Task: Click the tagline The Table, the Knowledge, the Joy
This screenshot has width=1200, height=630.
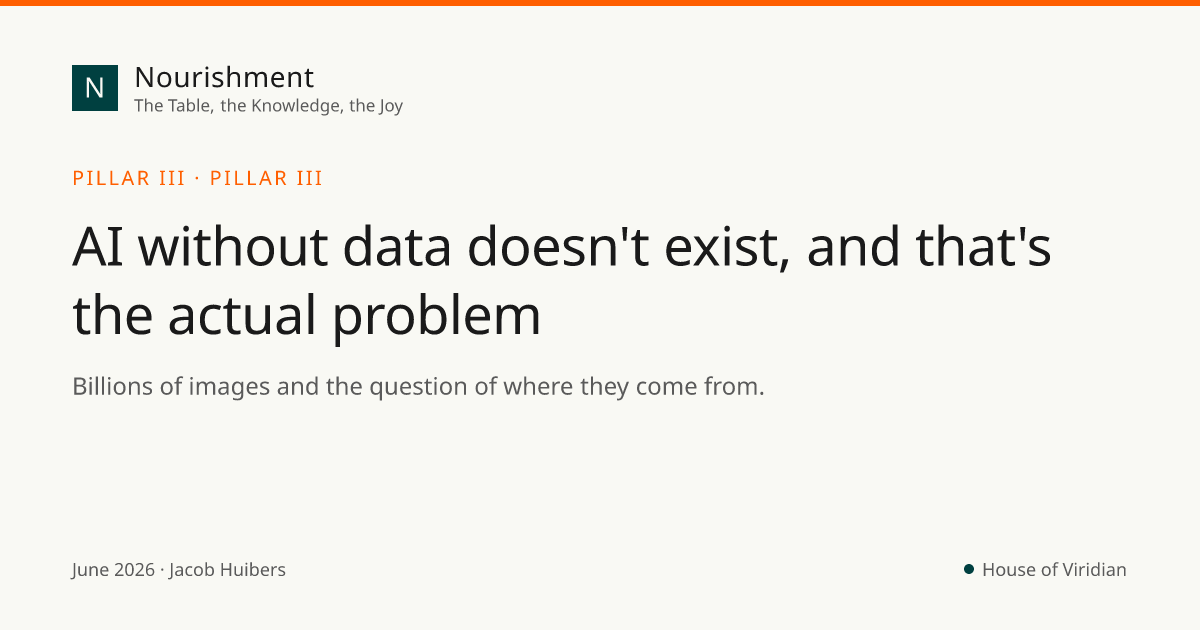Action: pos(268,105)
